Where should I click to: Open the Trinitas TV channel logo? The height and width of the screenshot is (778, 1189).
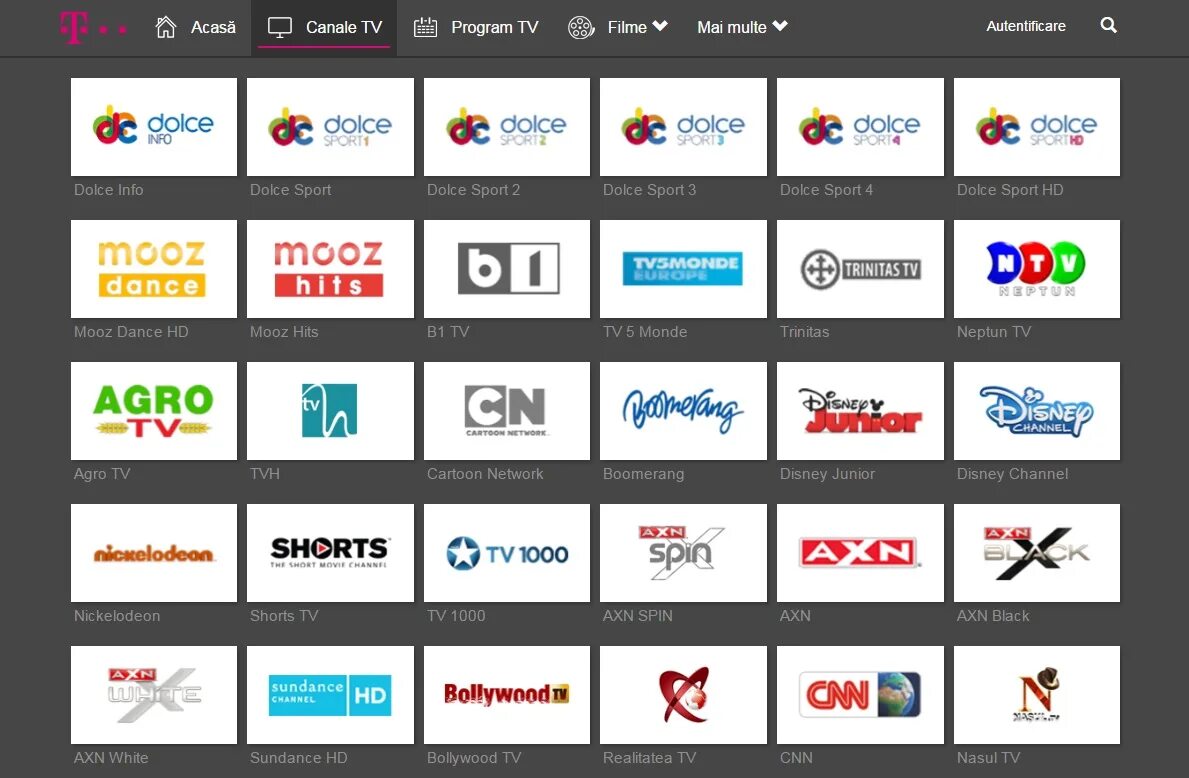pyautogui.click(x=860, y=268)
